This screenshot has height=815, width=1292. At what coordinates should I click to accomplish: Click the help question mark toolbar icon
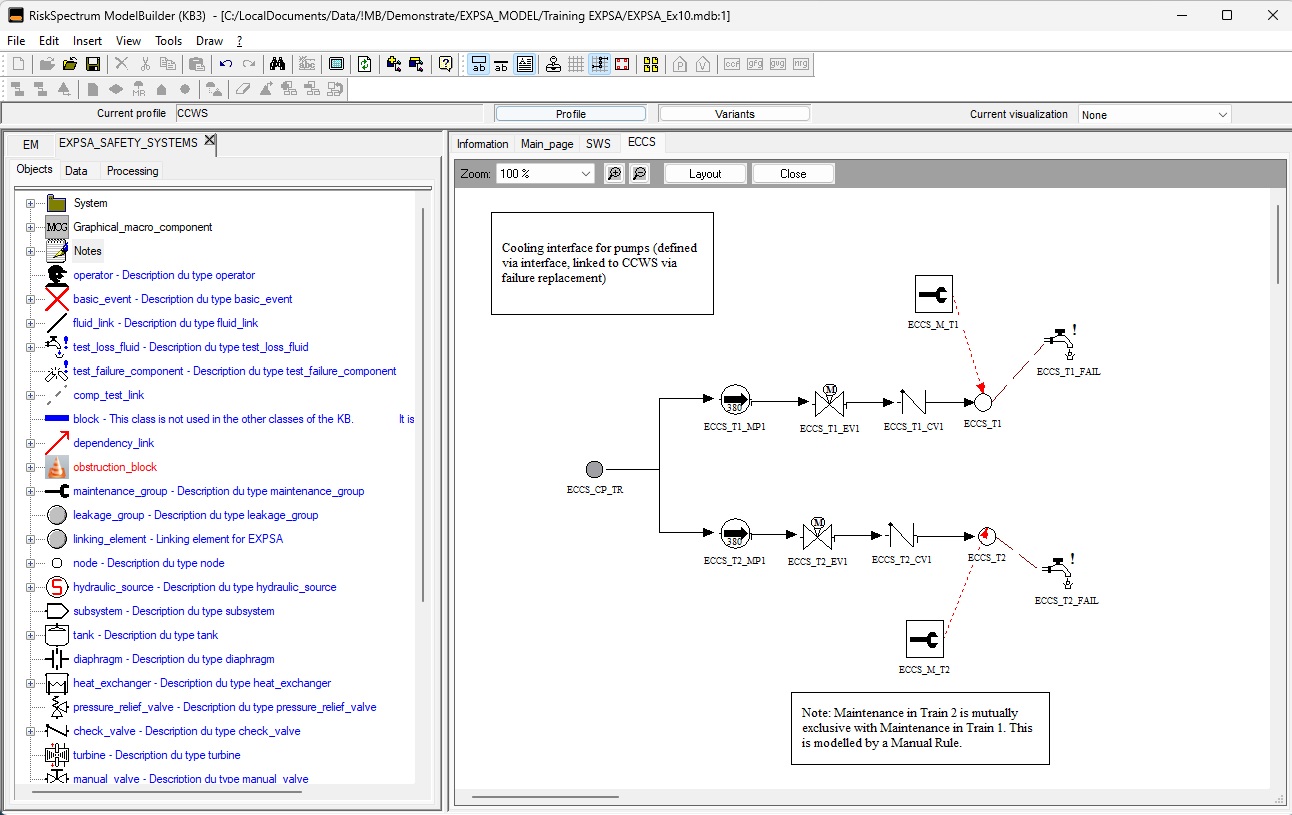coord(446,64)
